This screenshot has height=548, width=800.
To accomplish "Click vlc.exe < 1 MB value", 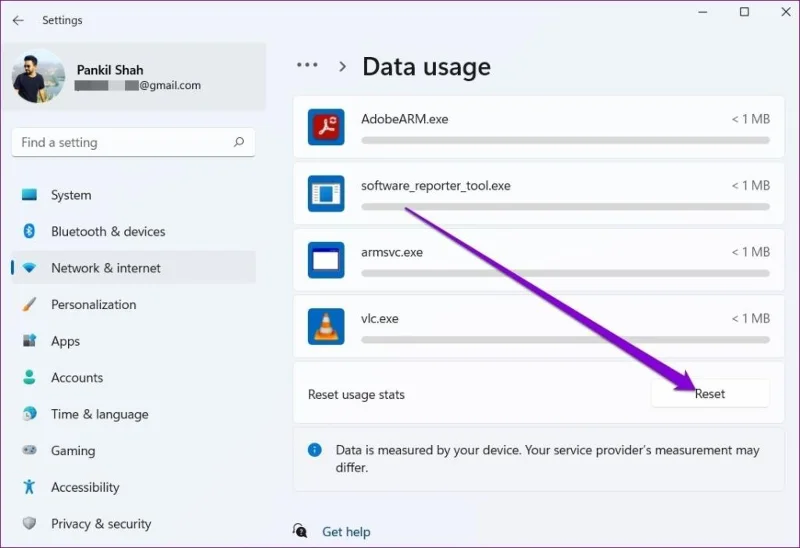I will pos(751,318).
